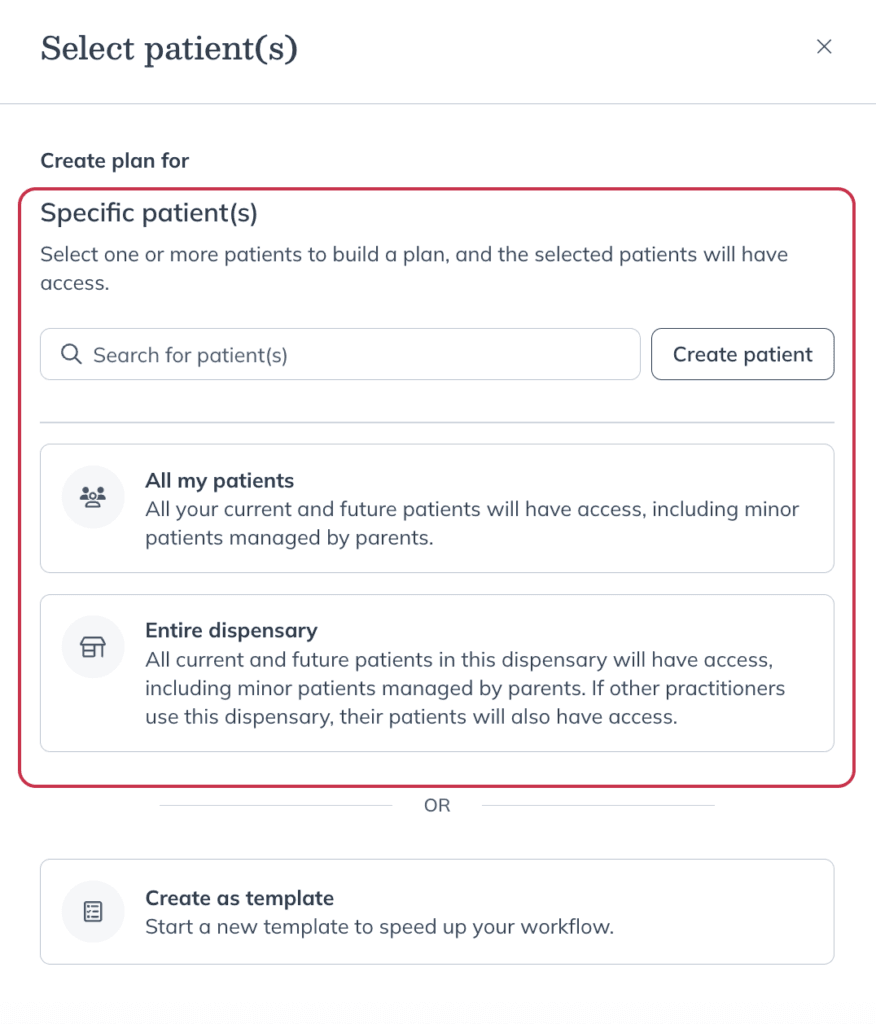Screen dimensions: 876x1024
Task: Click the Specific patient(s) heading
Action: [149, 213]
